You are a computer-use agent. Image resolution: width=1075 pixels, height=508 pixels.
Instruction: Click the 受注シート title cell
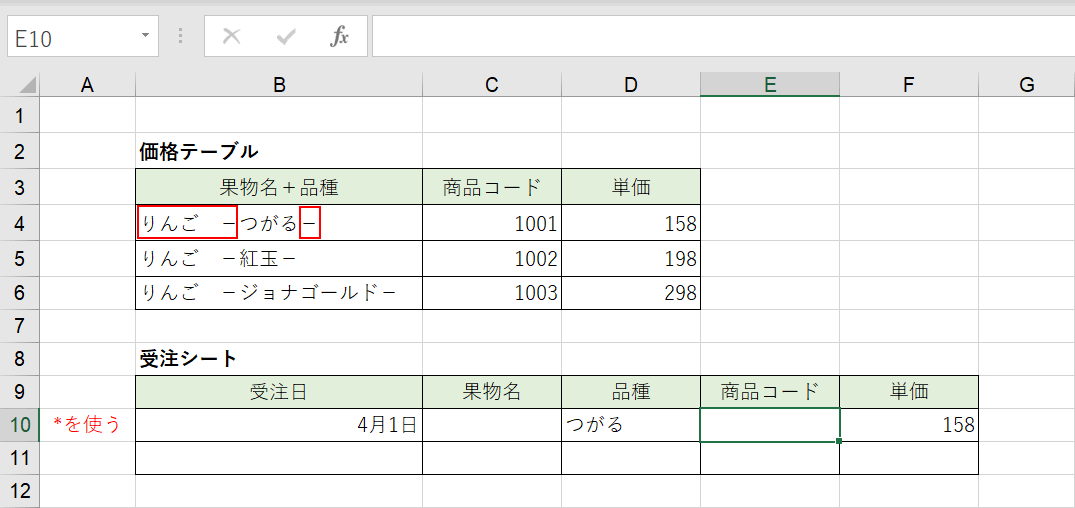pos(279,359)
